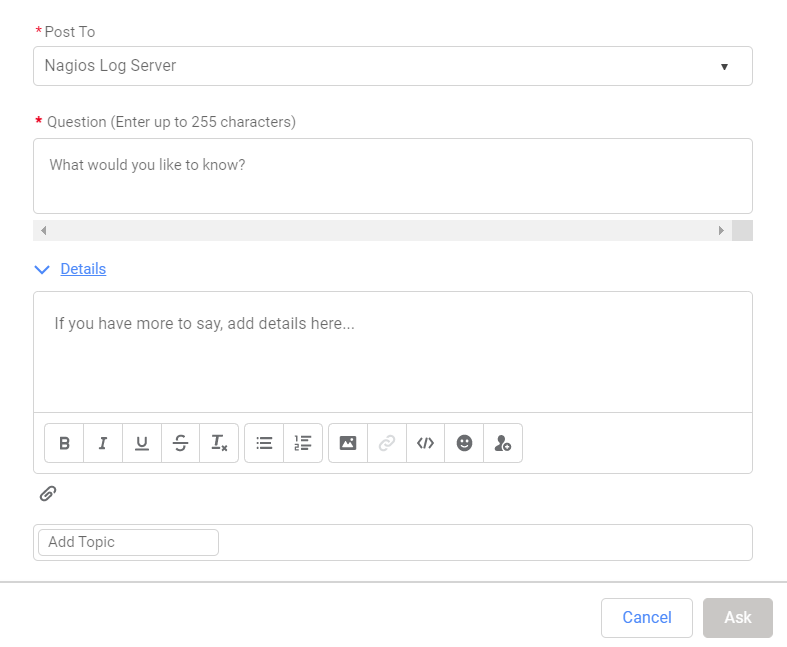
Task: Click the Ask button
Action: pyautogui.click(x=737, y=617)
